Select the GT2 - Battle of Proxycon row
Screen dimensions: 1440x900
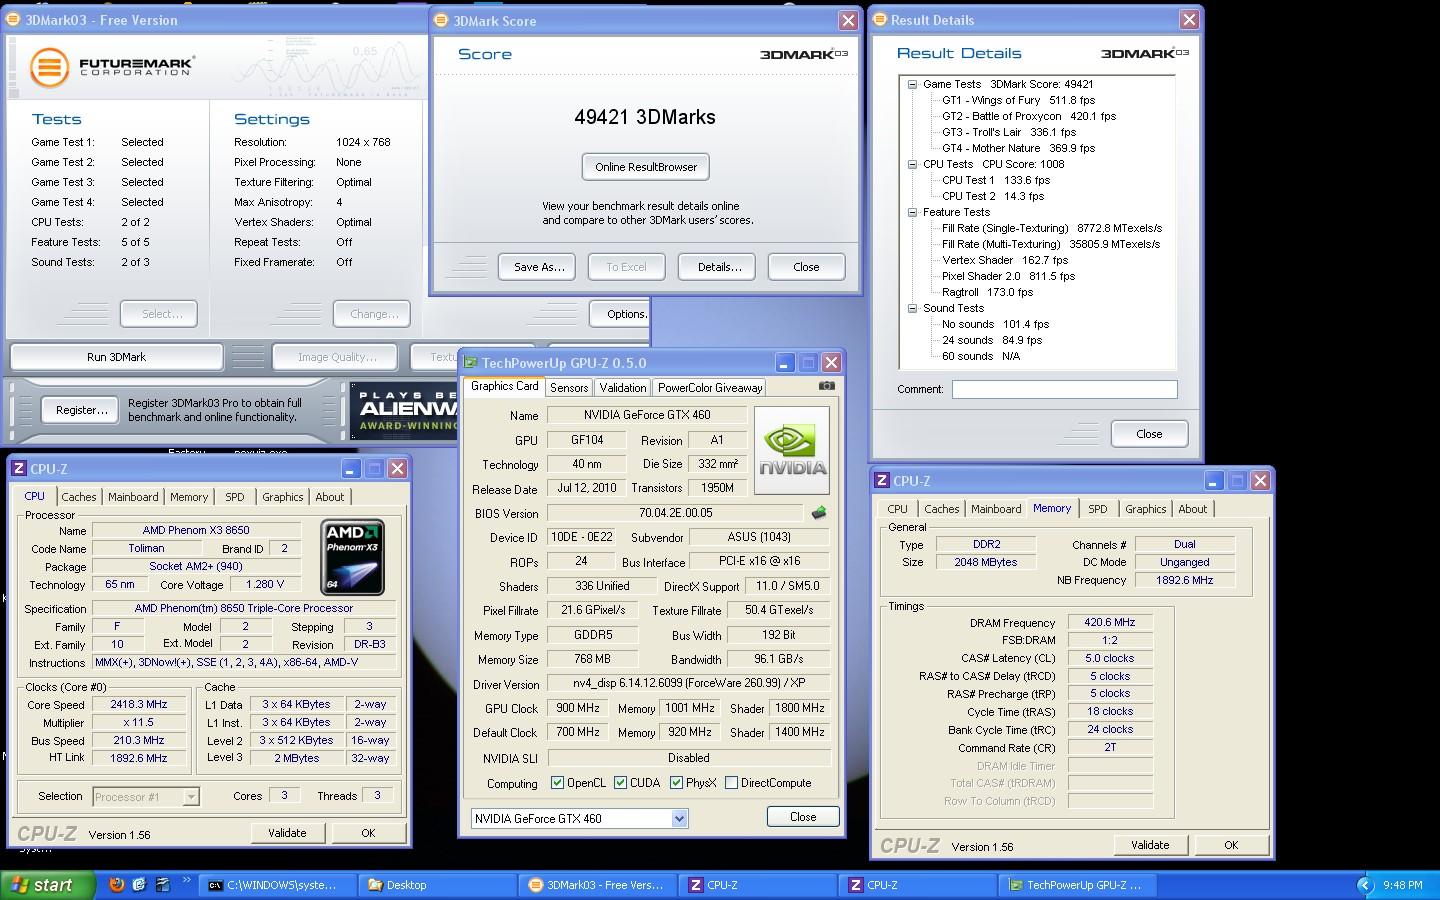point(1029,116)
